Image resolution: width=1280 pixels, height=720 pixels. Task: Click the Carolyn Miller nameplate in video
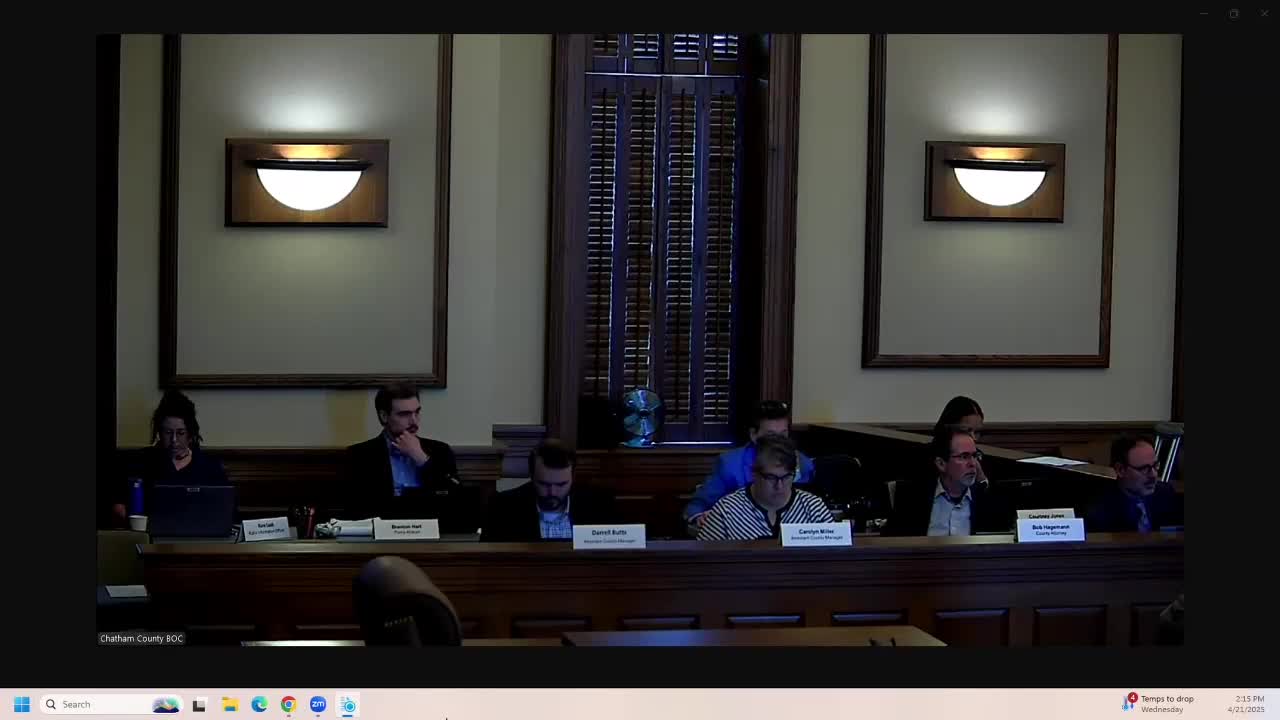point(816,534)
